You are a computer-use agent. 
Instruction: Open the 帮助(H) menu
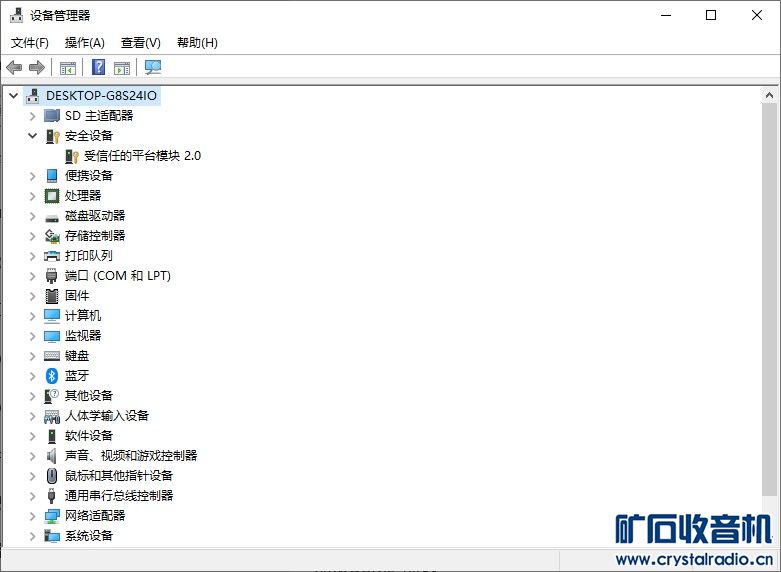(197, 43)
